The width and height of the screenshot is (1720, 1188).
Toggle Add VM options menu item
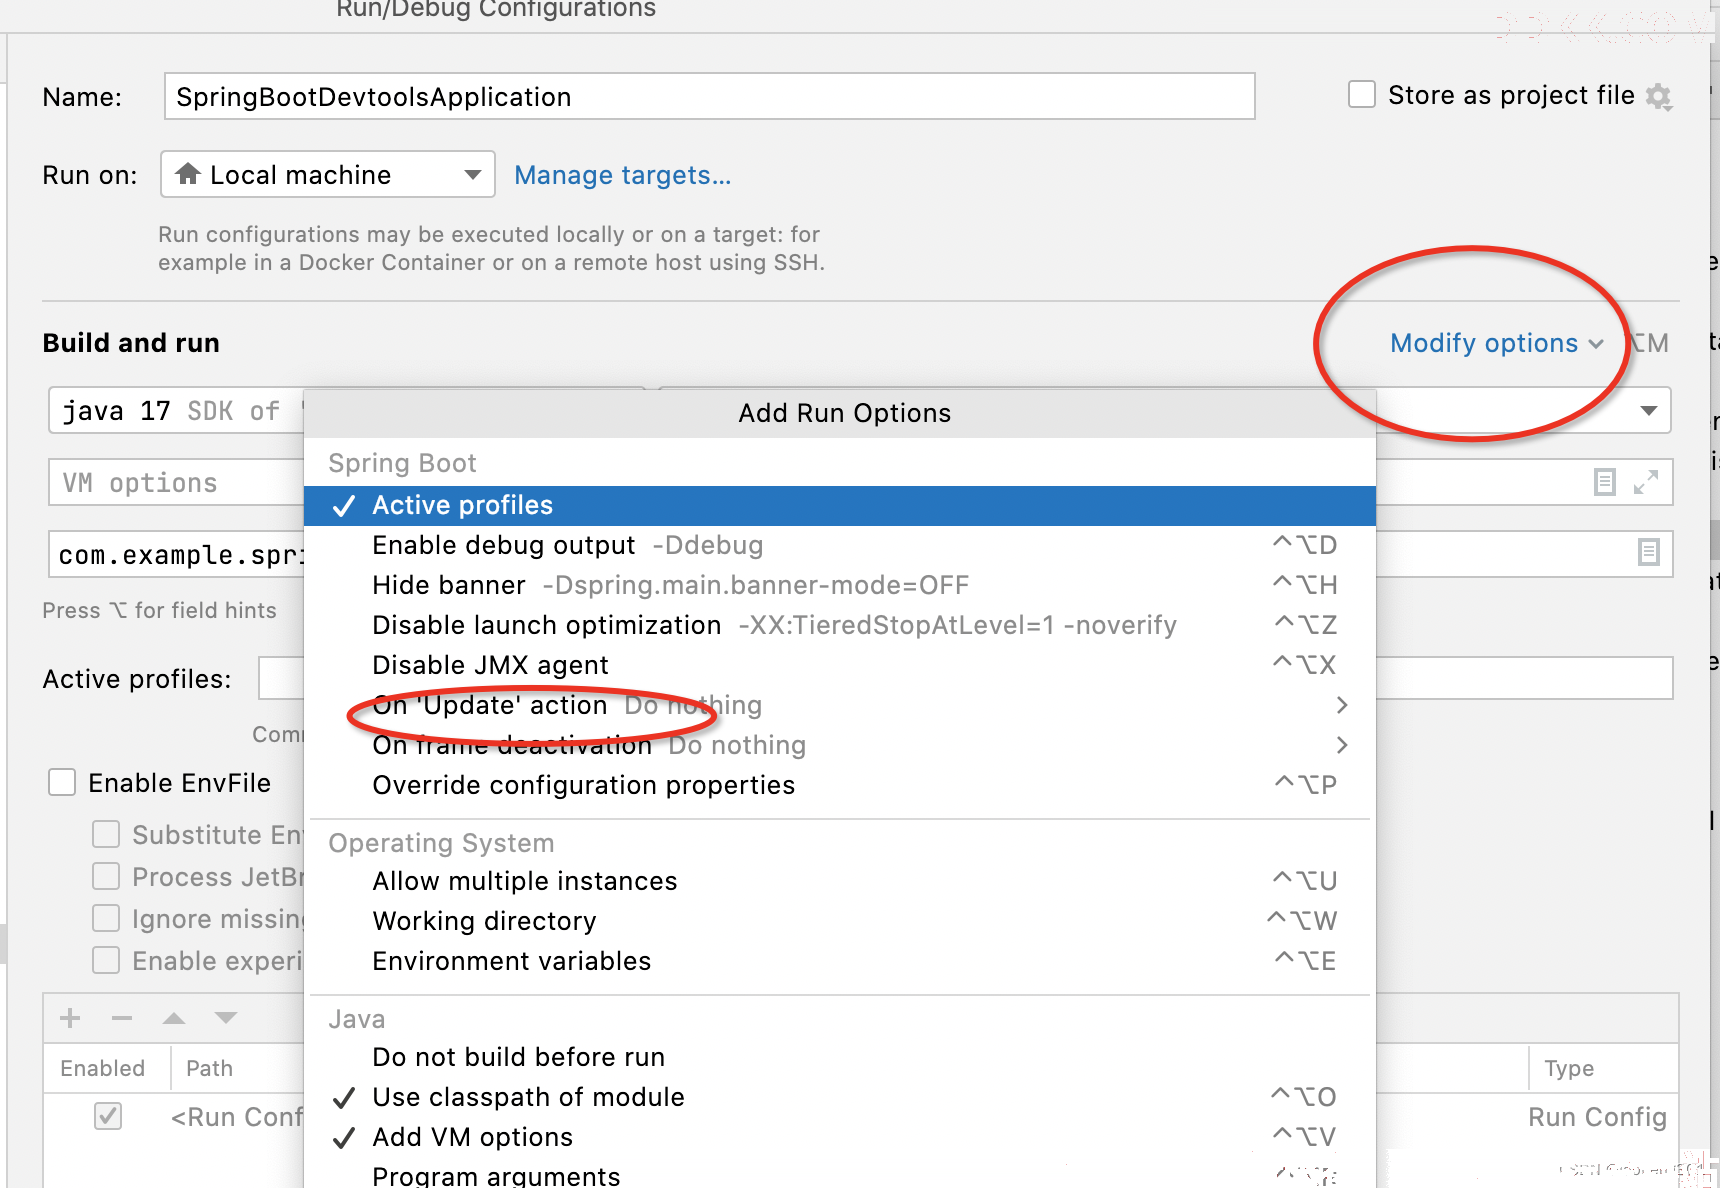840,1137
